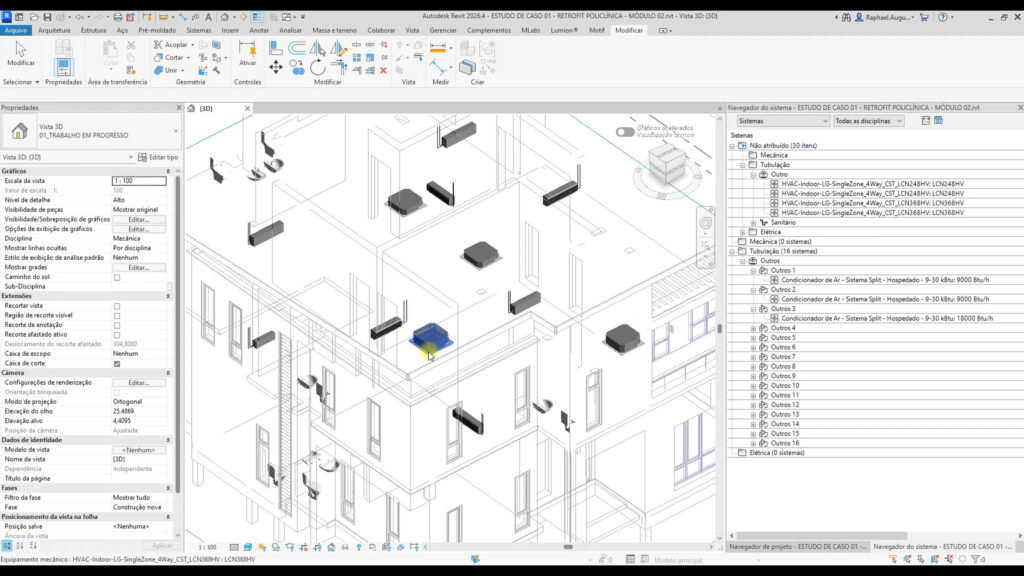This screenshot has height=576, width=1024.
Task: Open the Anotar ribbon tab
Action: coord(259,30)
